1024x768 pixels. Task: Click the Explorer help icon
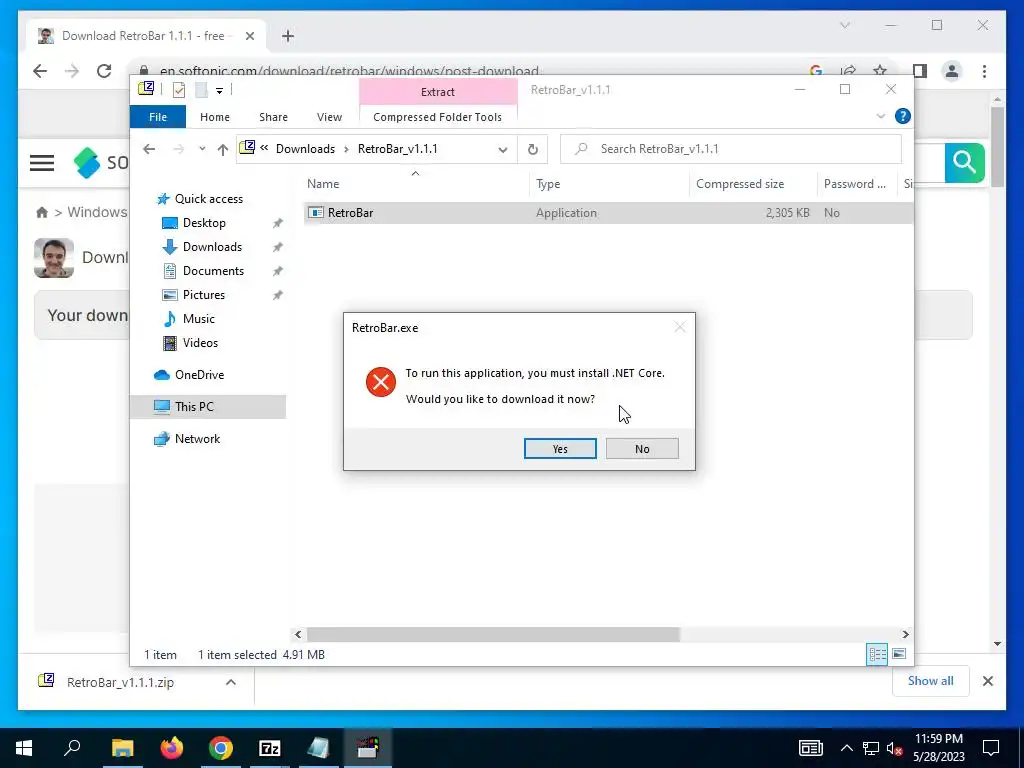pyautogui.click(x=903, y=116)
